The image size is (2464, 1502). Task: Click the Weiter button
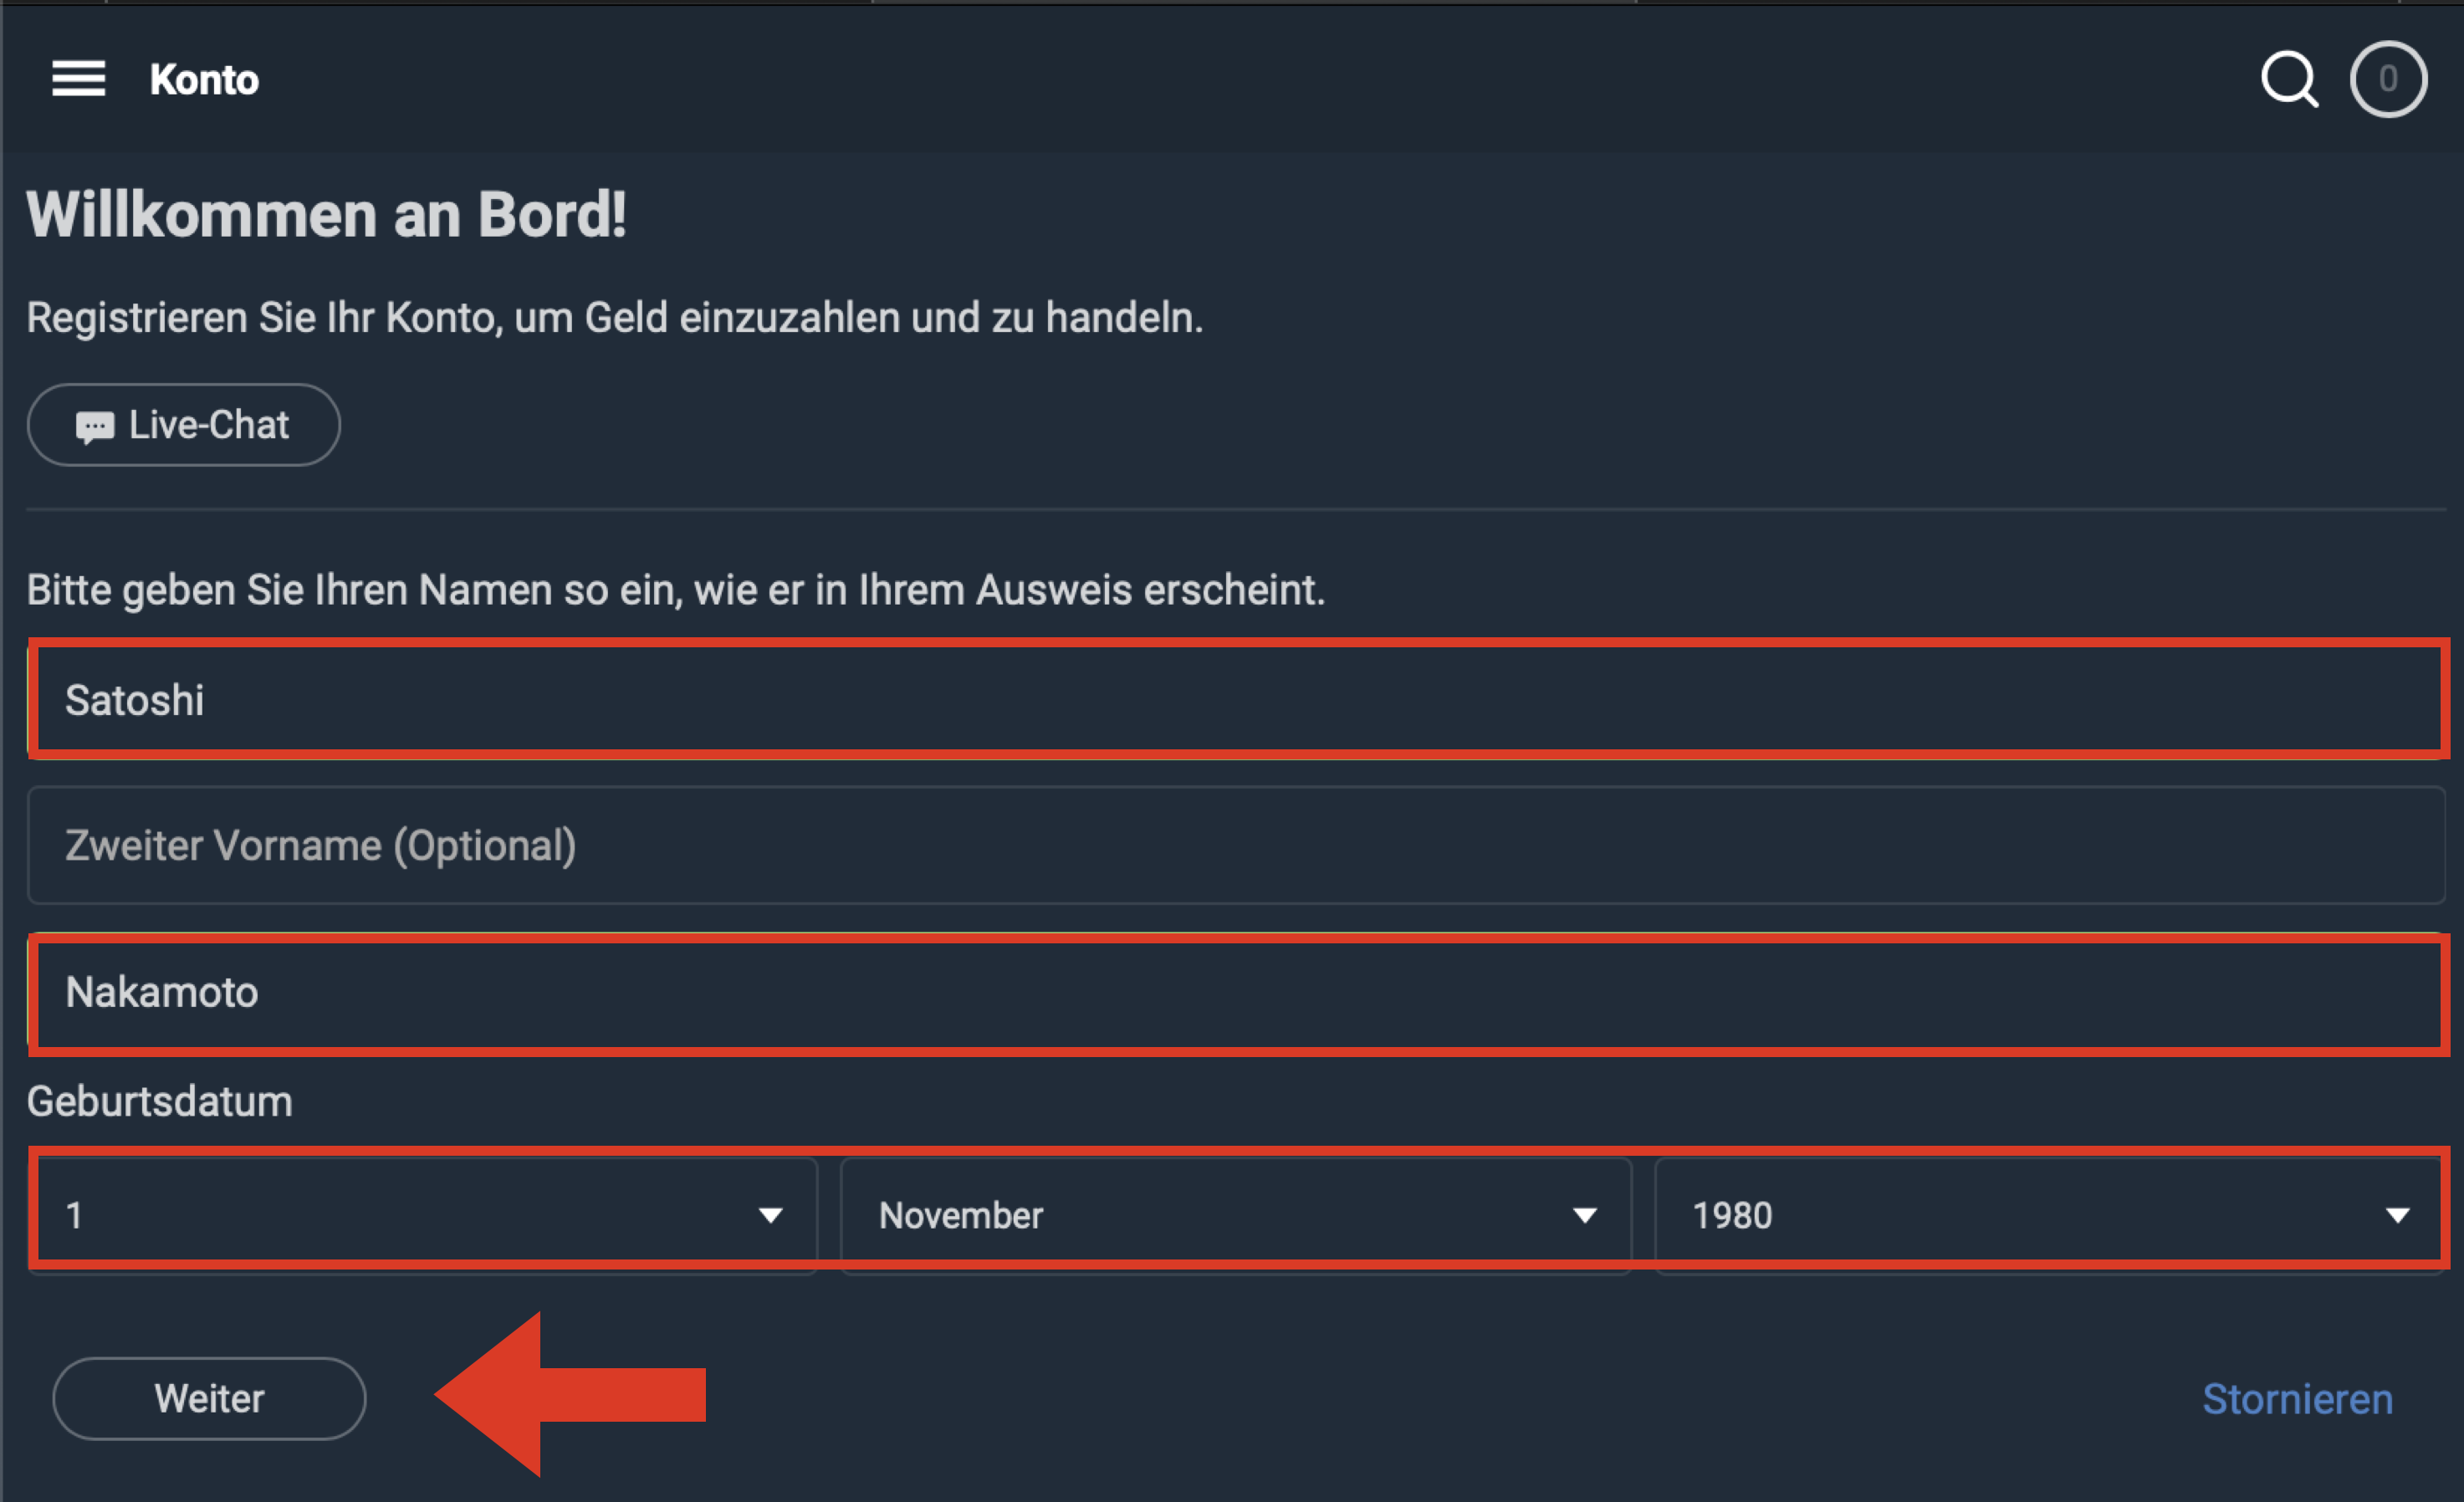(209, 1398)
